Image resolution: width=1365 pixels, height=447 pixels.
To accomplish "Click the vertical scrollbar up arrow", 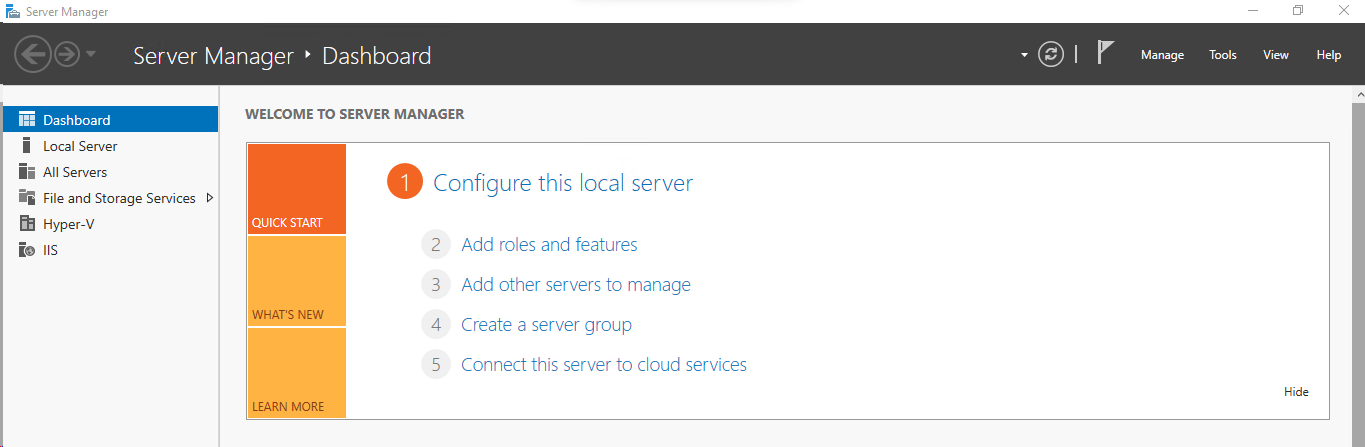I will (1359, 94).
